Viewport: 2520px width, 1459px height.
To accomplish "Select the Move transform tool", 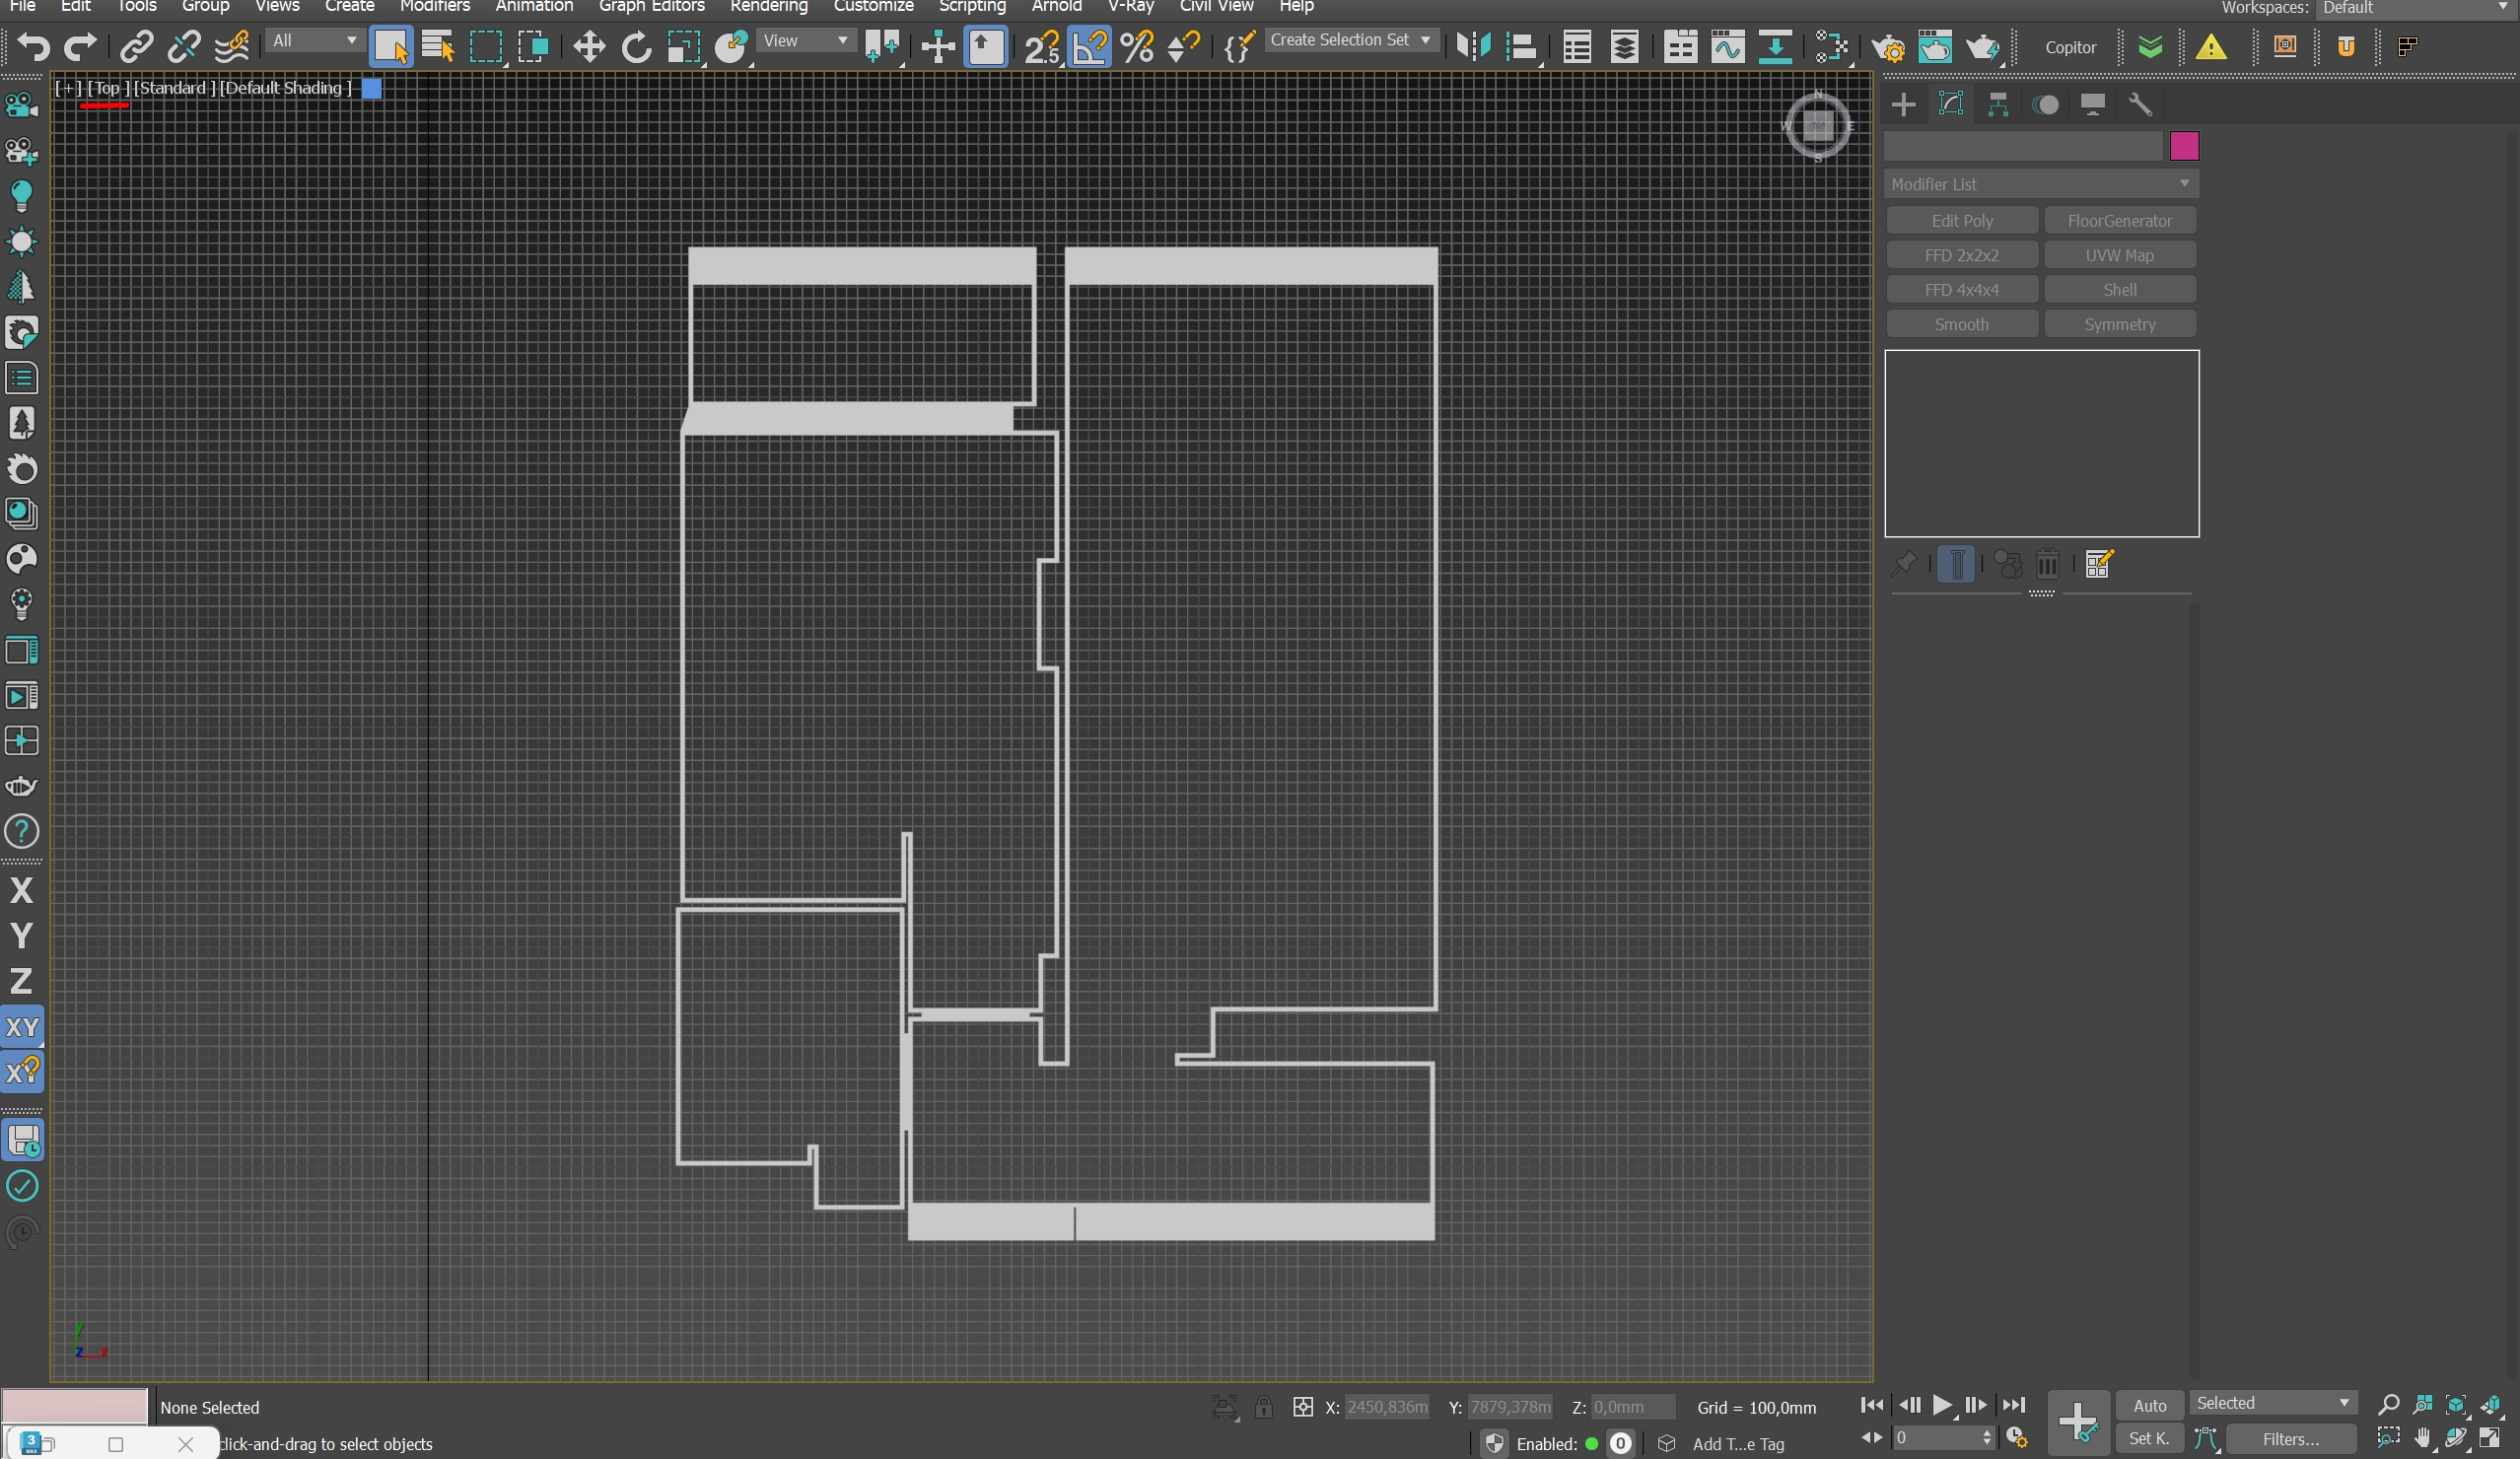I will [x=589, y=47].
